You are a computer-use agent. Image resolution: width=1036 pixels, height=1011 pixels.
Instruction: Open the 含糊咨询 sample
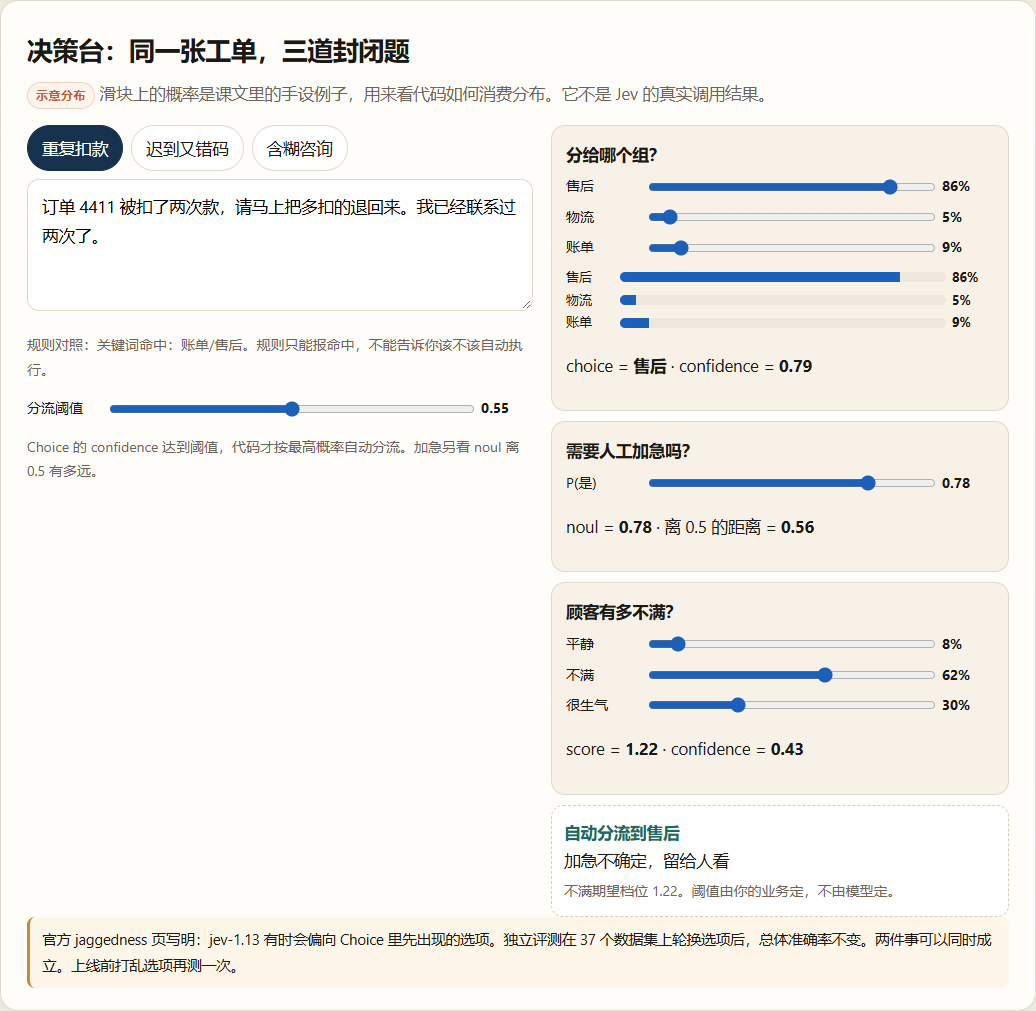click(x=299, y=148)
